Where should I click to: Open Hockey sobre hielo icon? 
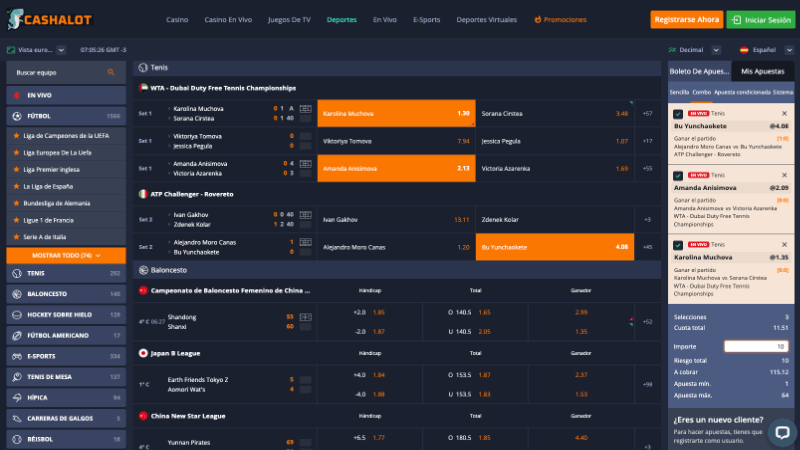pos(17,315)
